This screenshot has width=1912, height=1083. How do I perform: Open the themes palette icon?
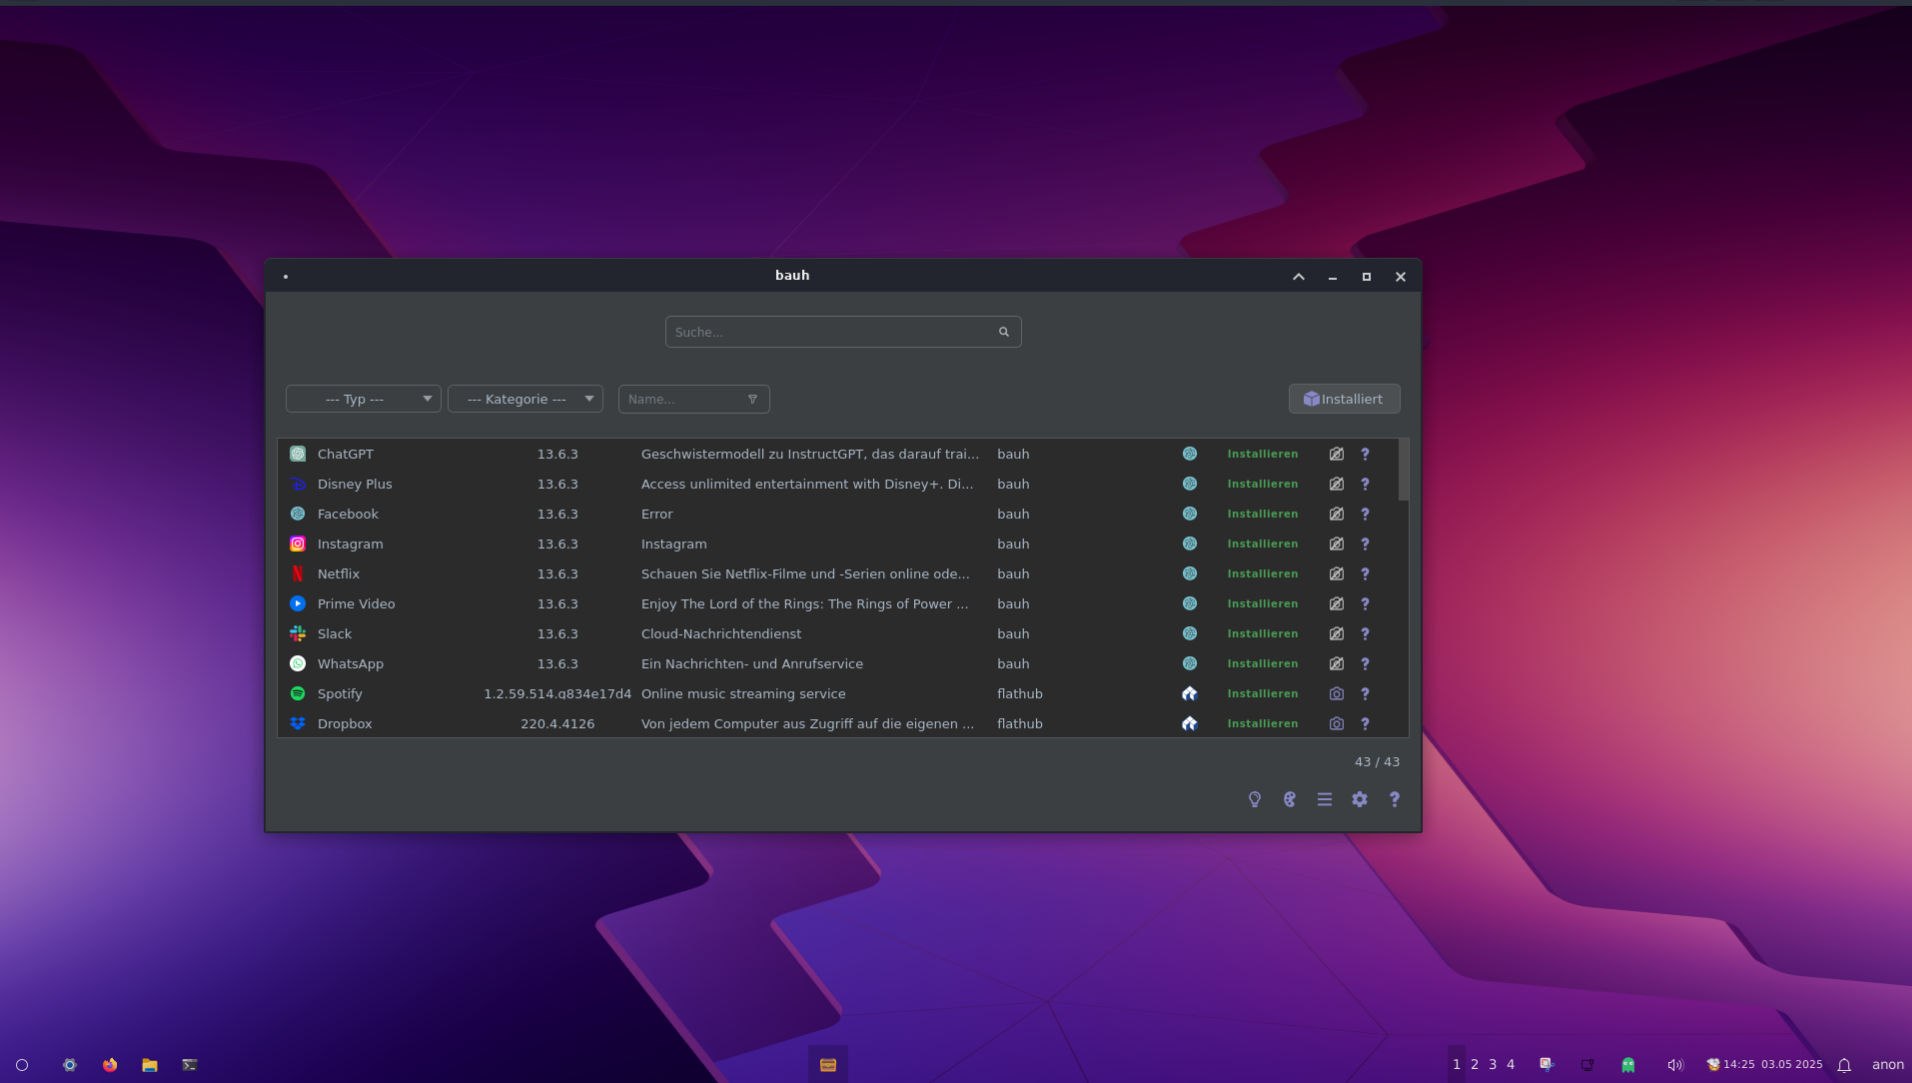click(x=1289, y=799)
